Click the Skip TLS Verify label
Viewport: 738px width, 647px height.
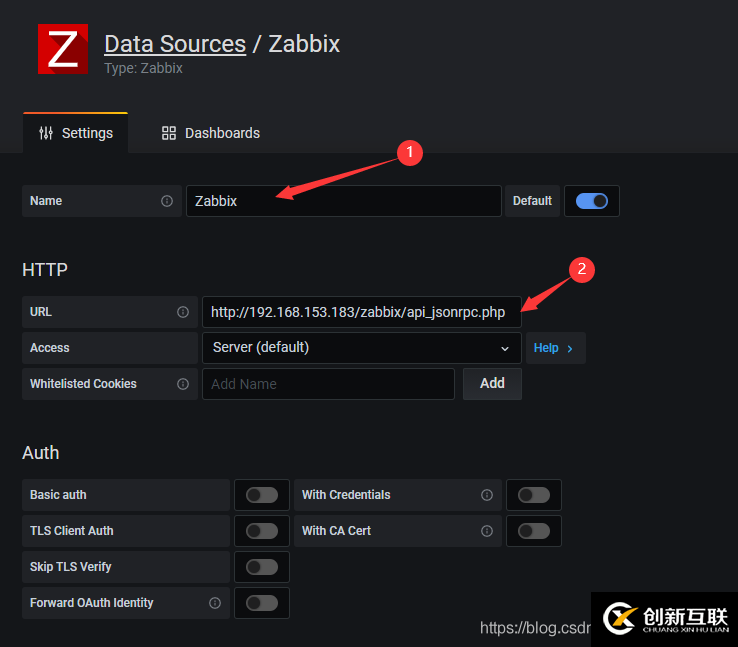click(x=71, y=567)
